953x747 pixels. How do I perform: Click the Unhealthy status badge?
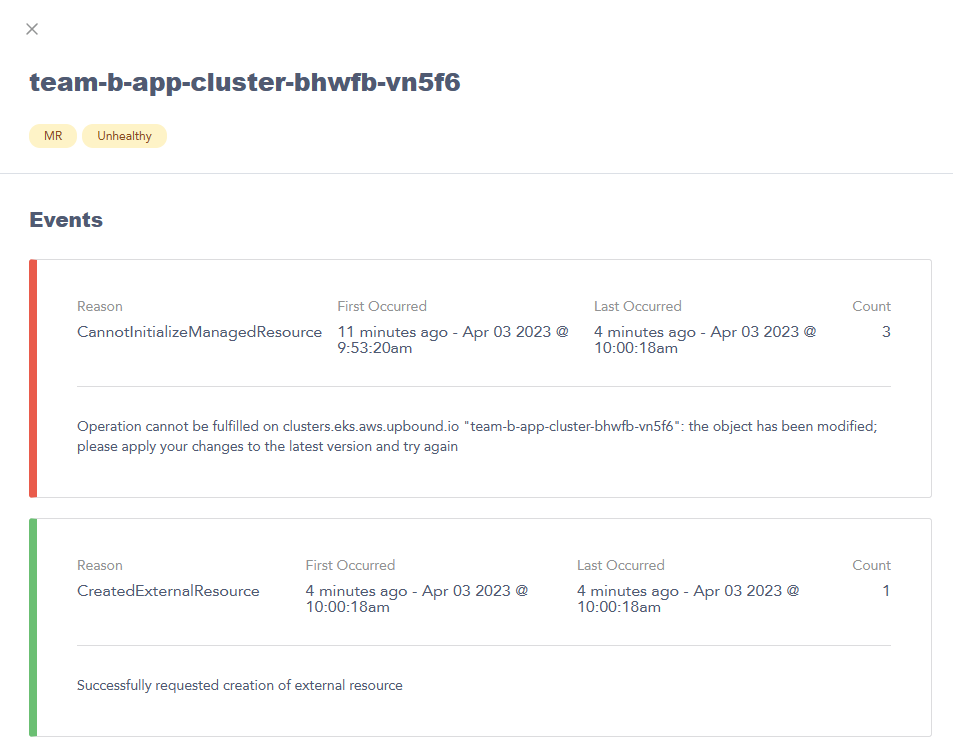click(x=124, y=135)
